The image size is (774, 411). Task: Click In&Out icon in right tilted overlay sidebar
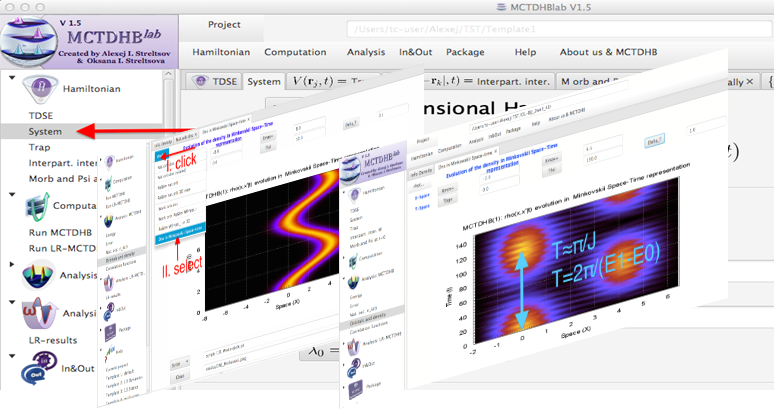(x=354, y=369)
